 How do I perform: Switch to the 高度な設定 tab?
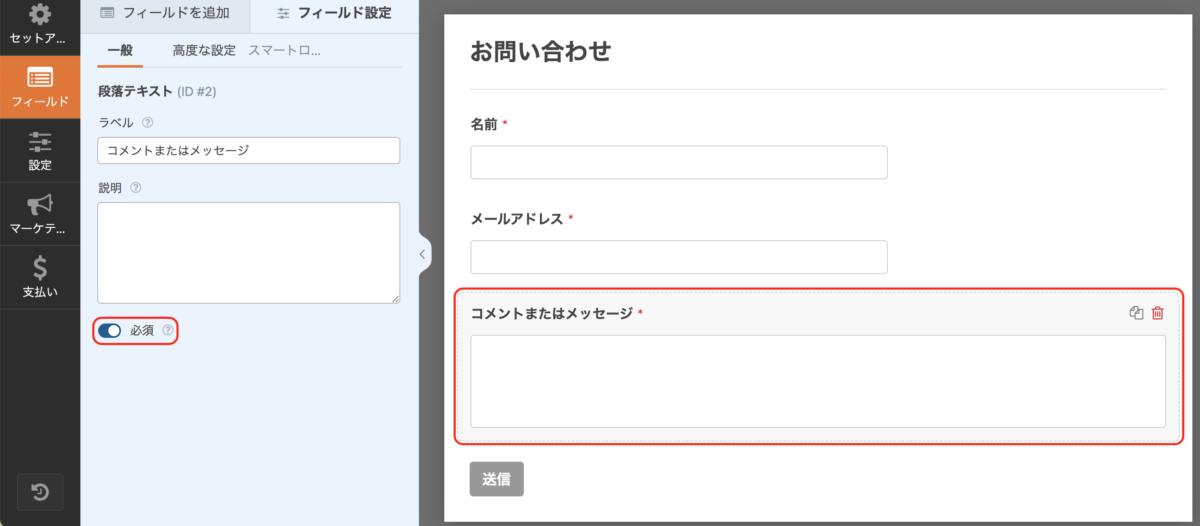(204, 50)
